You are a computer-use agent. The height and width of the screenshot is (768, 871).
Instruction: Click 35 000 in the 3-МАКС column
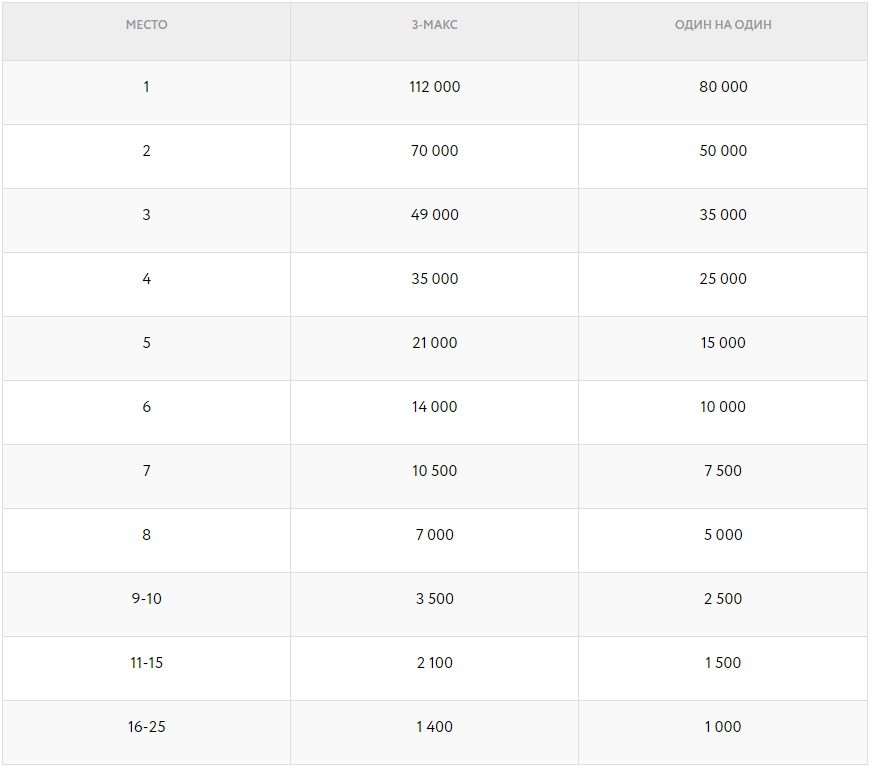pos(434,279)
